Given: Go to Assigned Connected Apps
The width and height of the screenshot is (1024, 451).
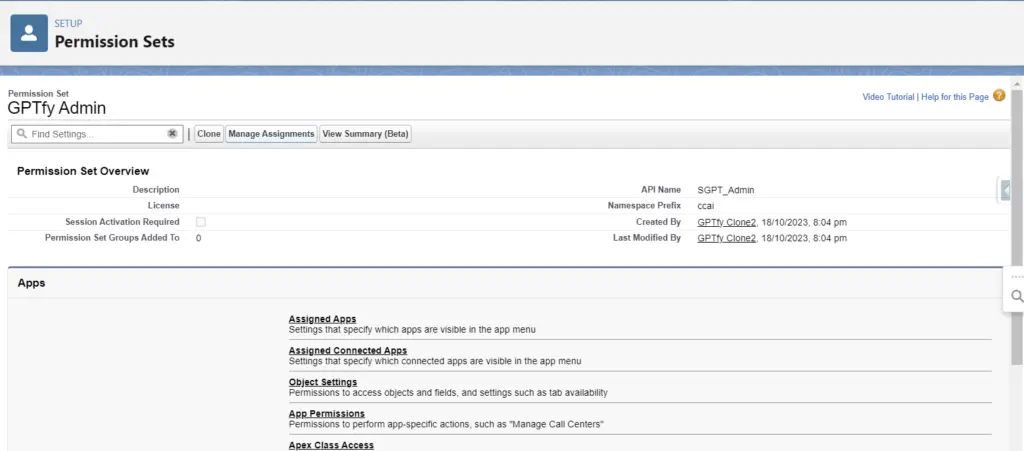Looking at the screenshot, I should tap(347, 350).
